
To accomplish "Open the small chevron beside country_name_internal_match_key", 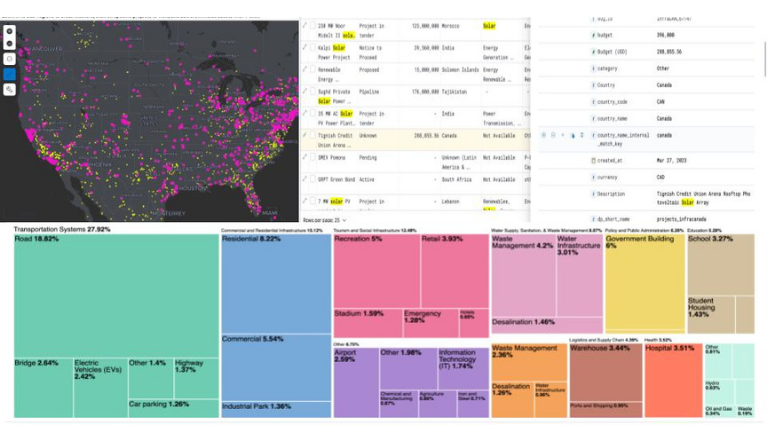I will 563,135.
